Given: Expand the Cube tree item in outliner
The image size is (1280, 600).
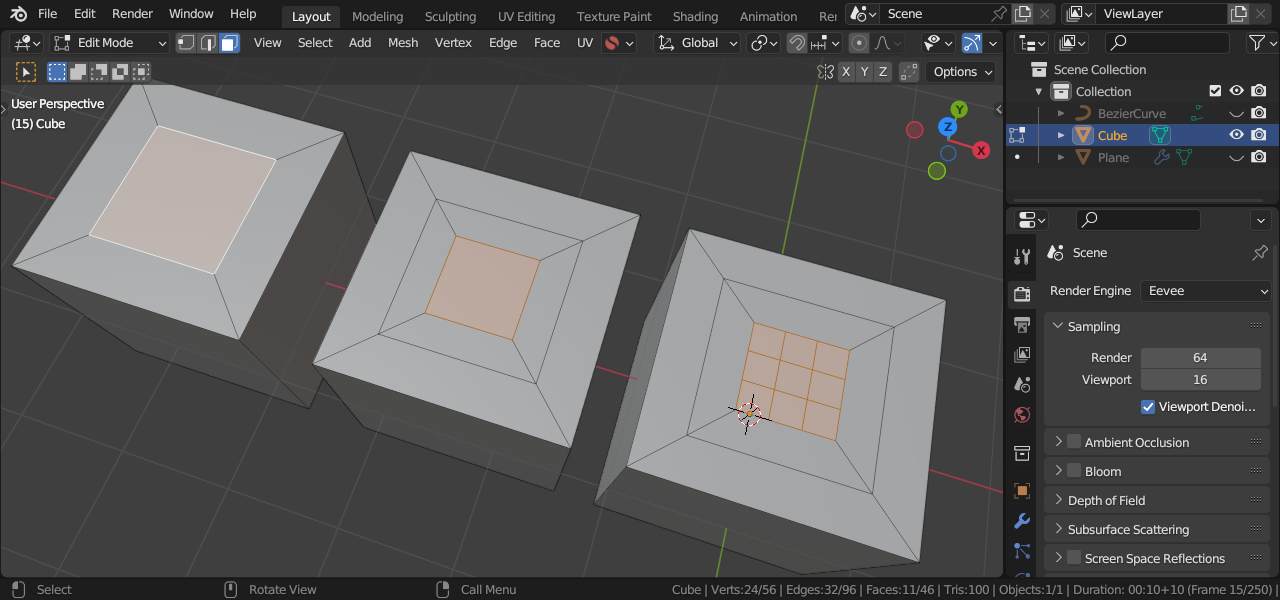Looking at the screenshot, I should pyautogui.click(x=1061, y=135).
